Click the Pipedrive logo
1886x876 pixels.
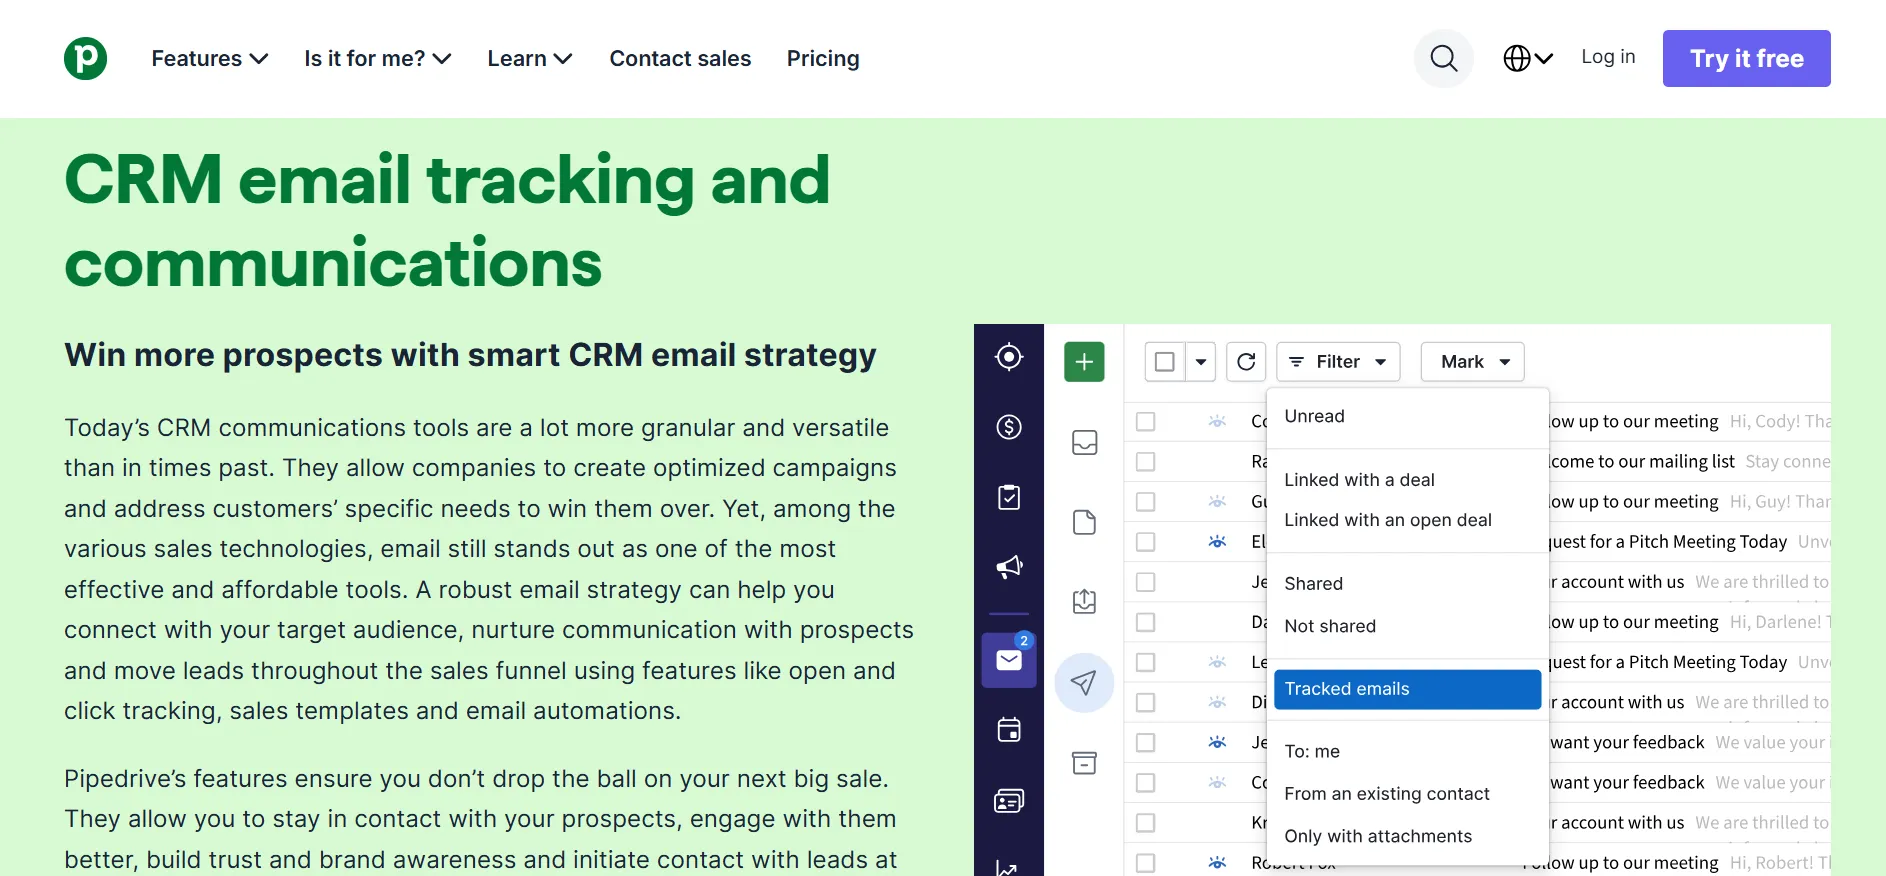pyautogui.click(x=85, y=58)
